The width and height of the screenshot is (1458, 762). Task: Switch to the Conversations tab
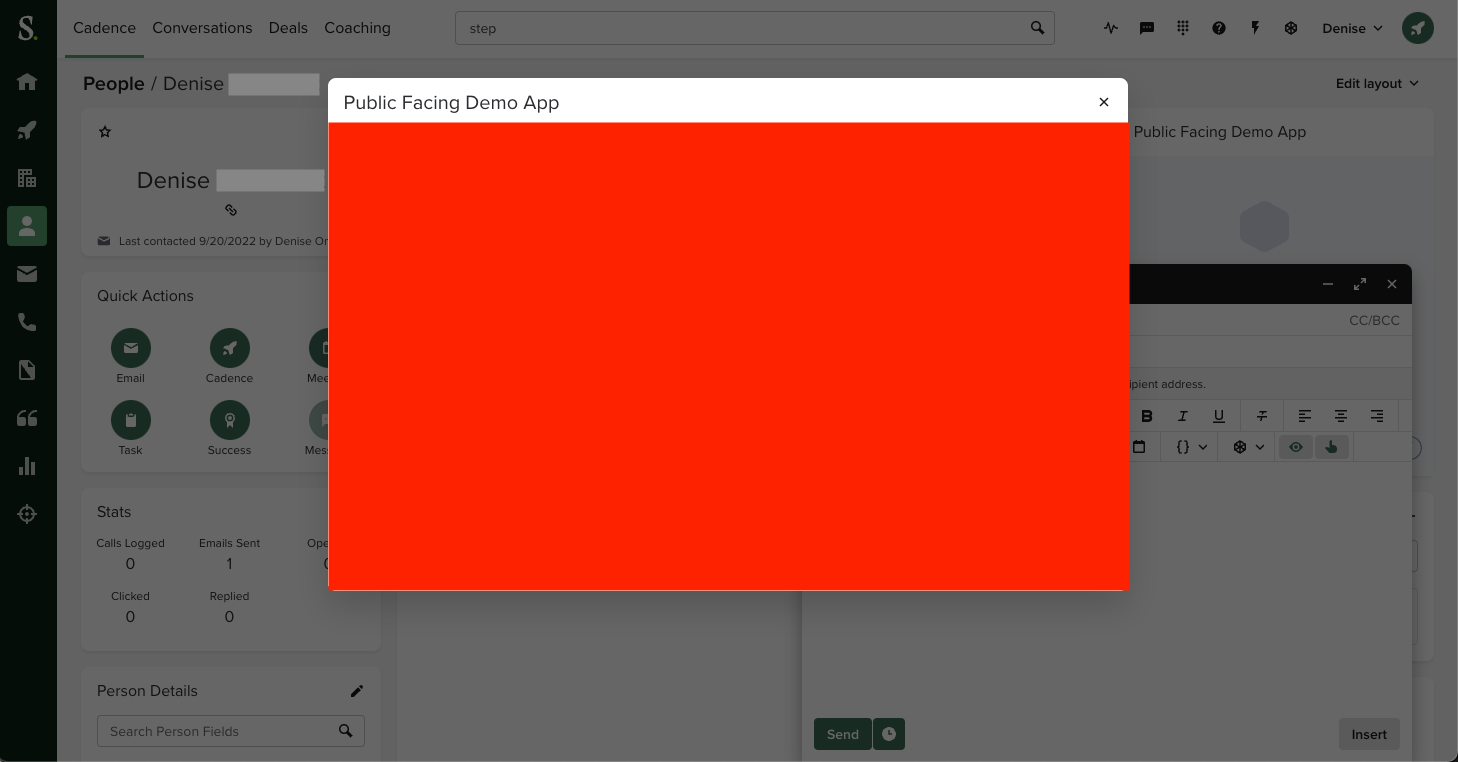pyautogui.click(x=202, y=28)
